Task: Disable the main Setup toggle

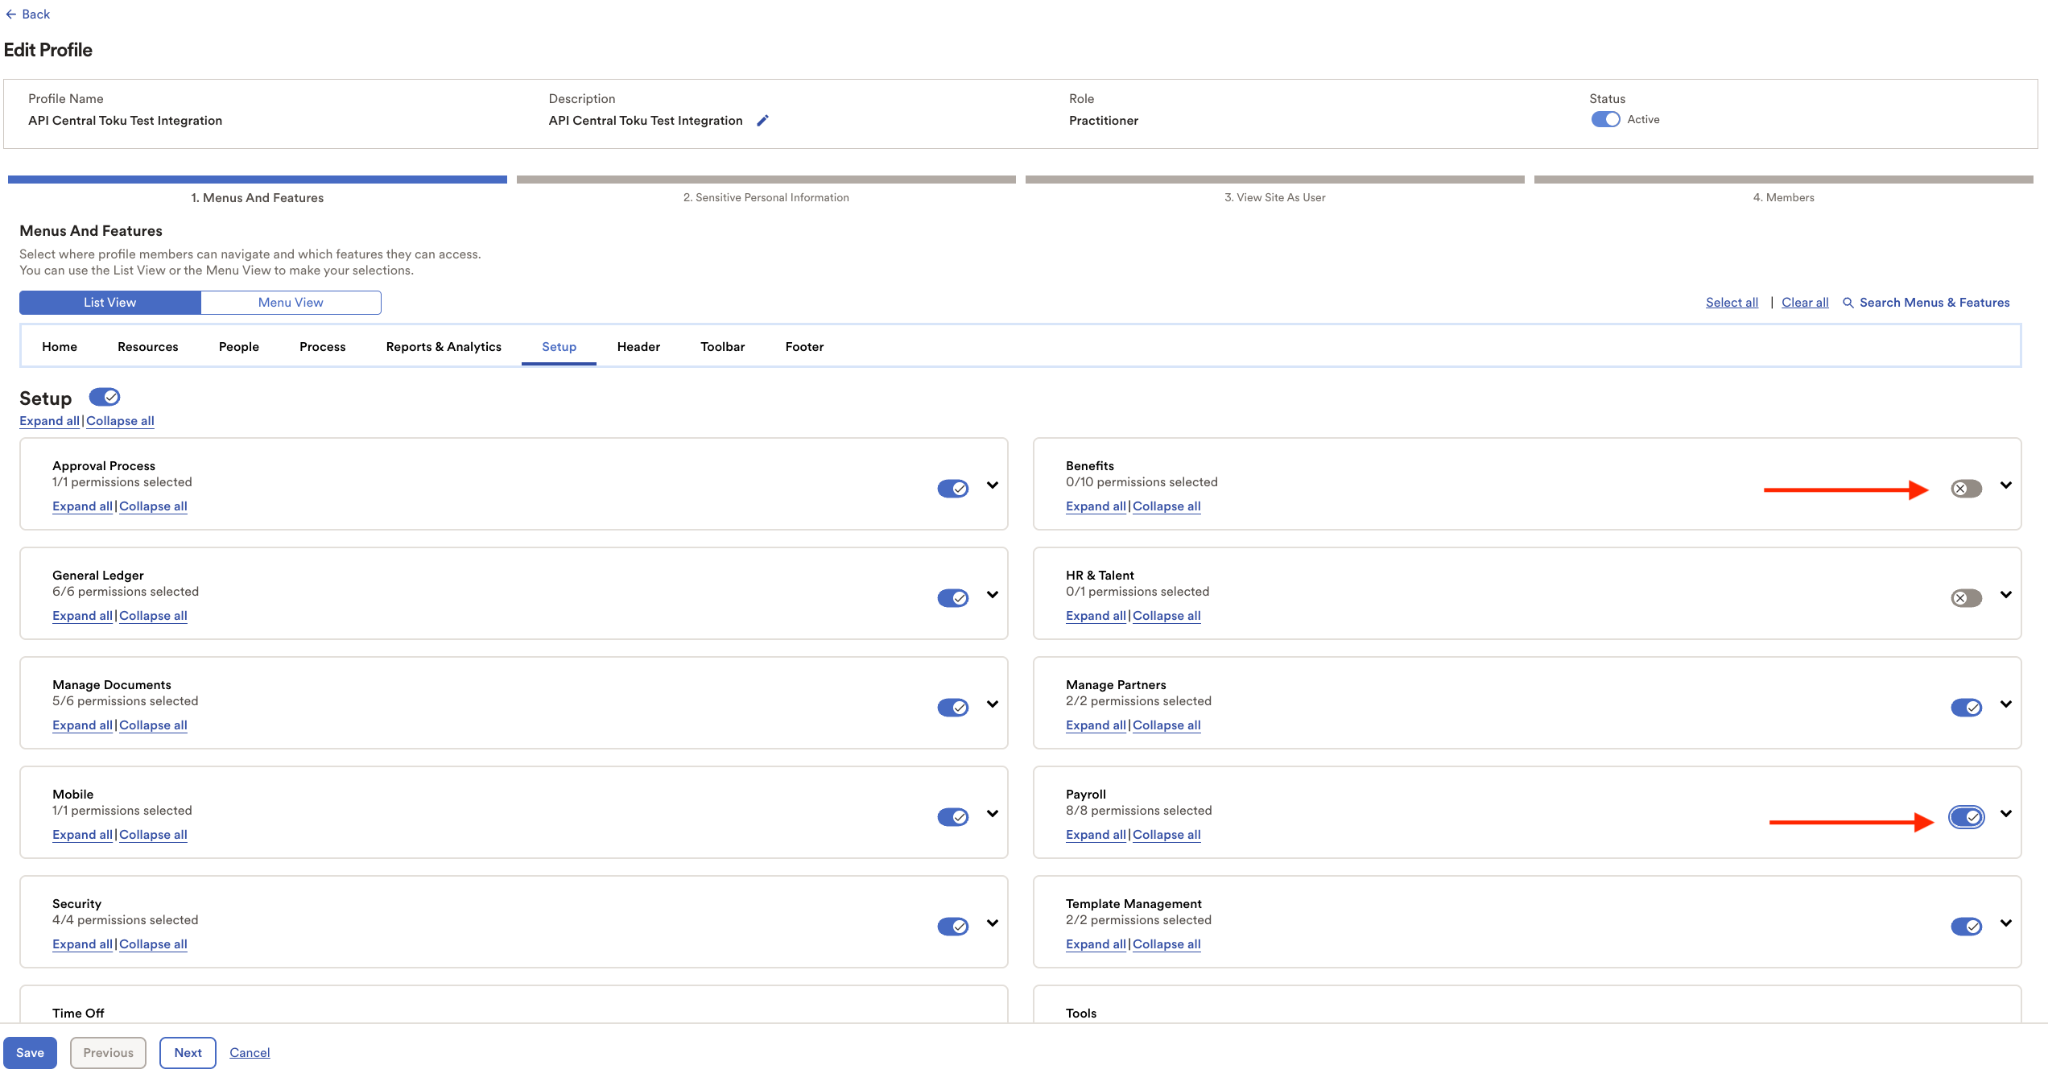Action: click(x=104, y=397)
